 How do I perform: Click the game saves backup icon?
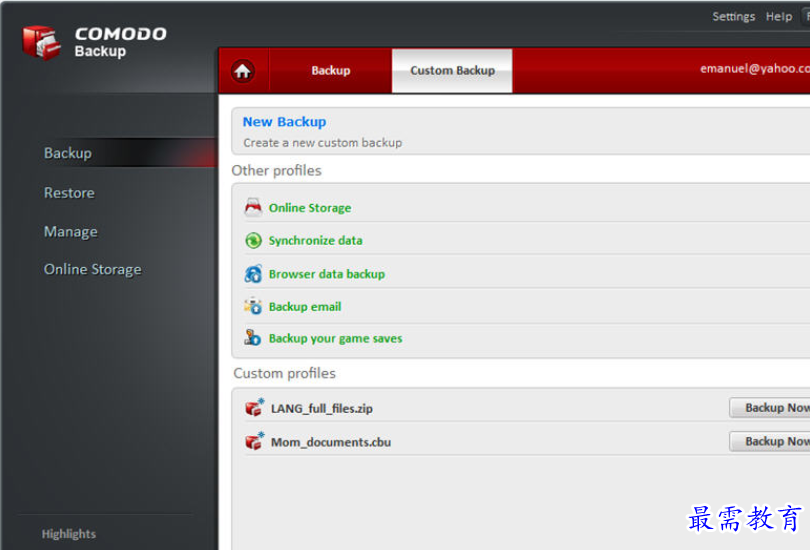(253, 338)
